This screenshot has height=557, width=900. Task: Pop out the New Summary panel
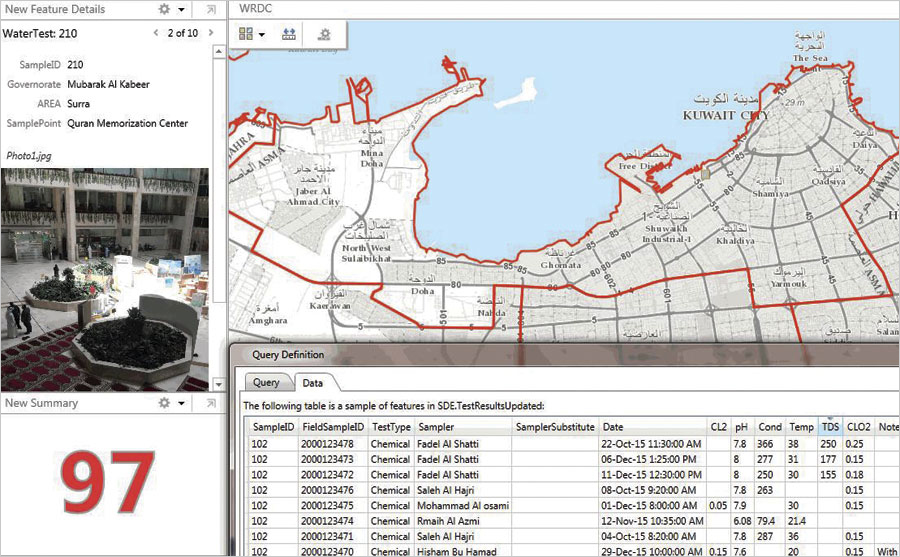[211, 403]
